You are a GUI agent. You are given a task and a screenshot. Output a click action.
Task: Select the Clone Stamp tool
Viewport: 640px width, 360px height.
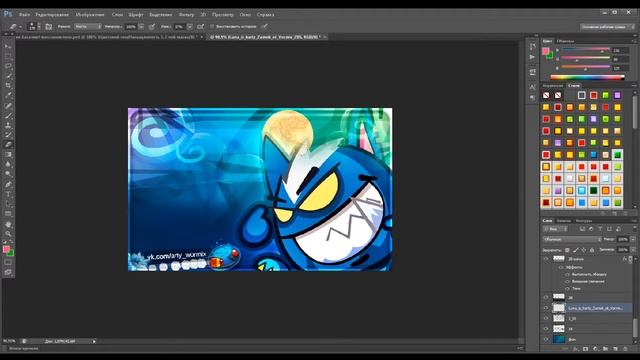coord(8,125)
